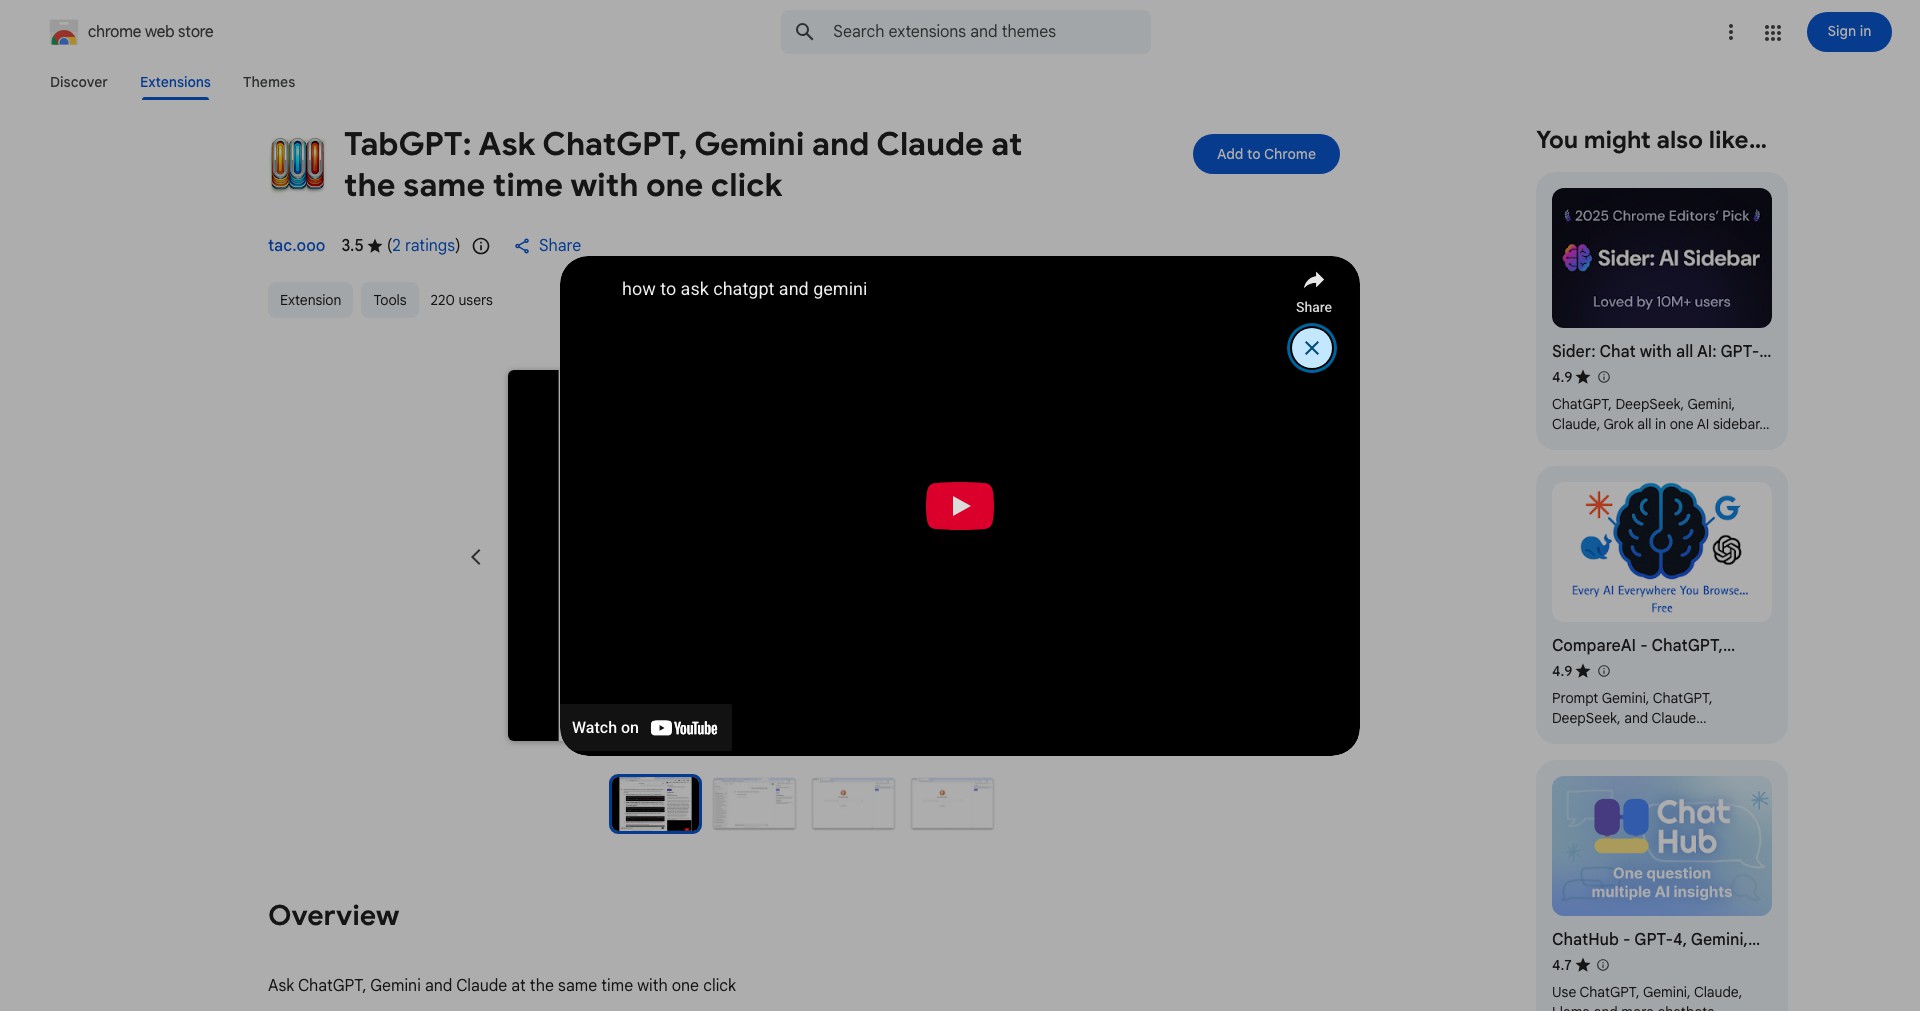Select the third screenshot thumbnail

(x=853, y=804)
